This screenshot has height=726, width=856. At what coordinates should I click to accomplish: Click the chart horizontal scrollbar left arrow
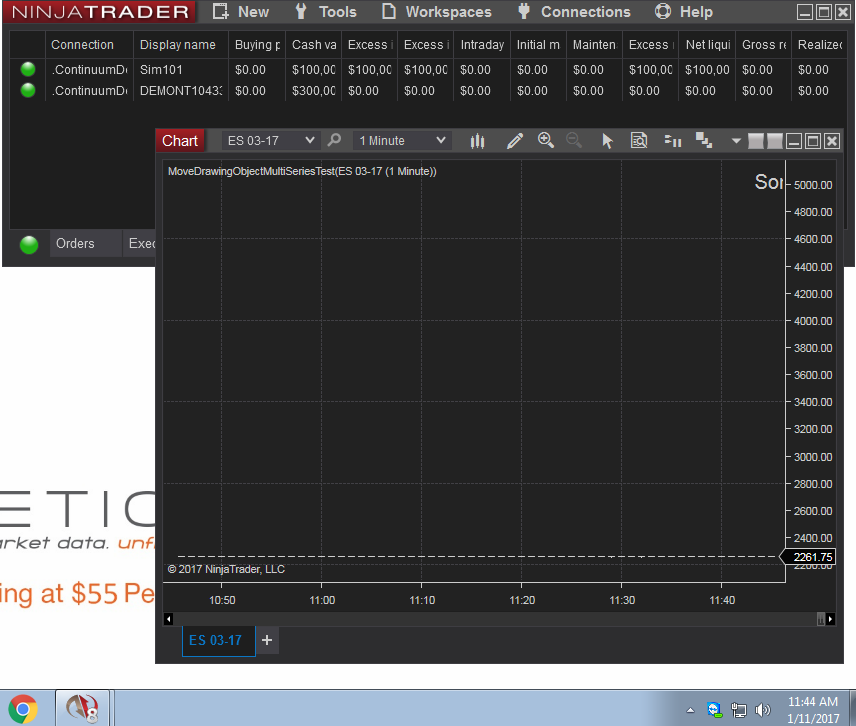pos(168,619)
